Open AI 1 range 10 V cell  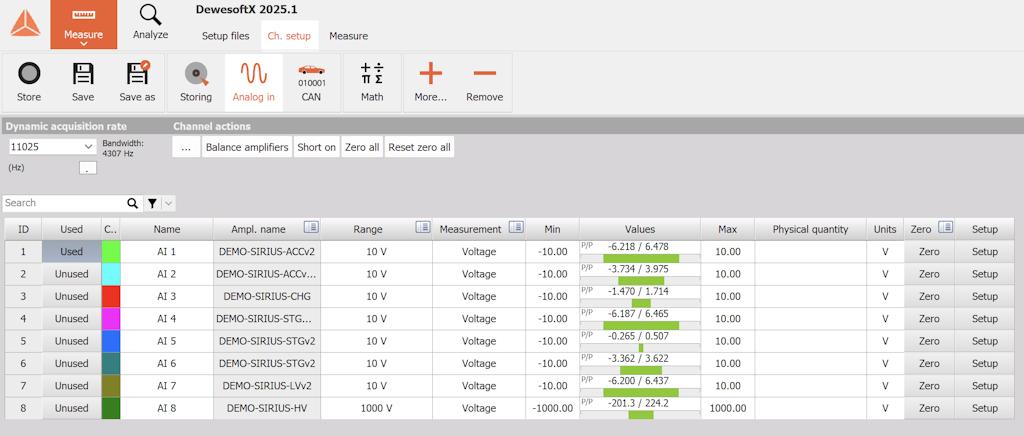[376, 252]
